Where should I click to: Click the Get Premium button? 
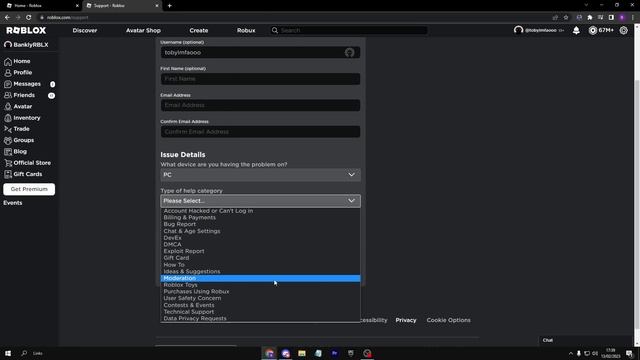pos(29,189)
